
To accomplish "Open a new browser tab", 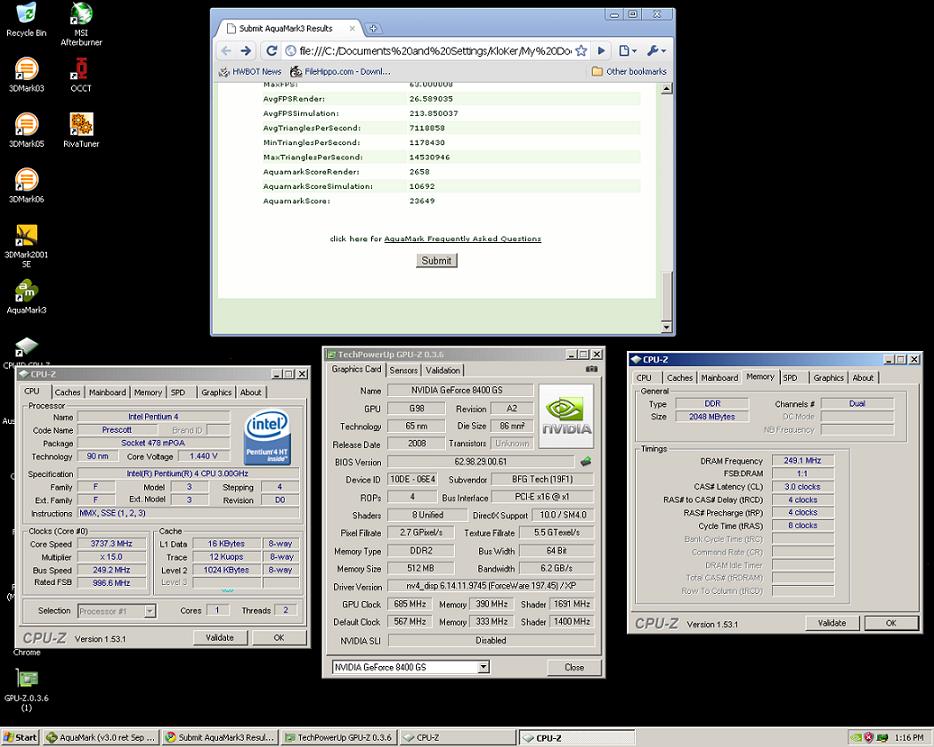I will click(x=373, y=28).
